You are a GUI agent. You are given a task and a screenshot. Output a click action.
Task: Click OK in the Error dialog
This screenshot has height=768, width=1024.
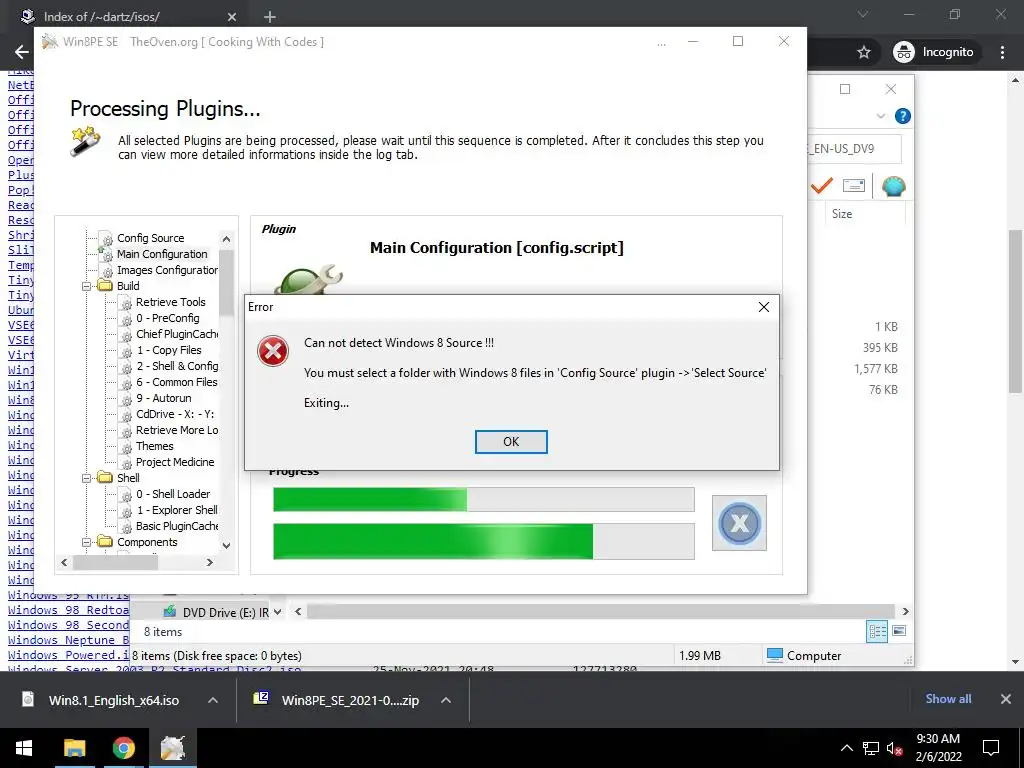pos(511,442)
